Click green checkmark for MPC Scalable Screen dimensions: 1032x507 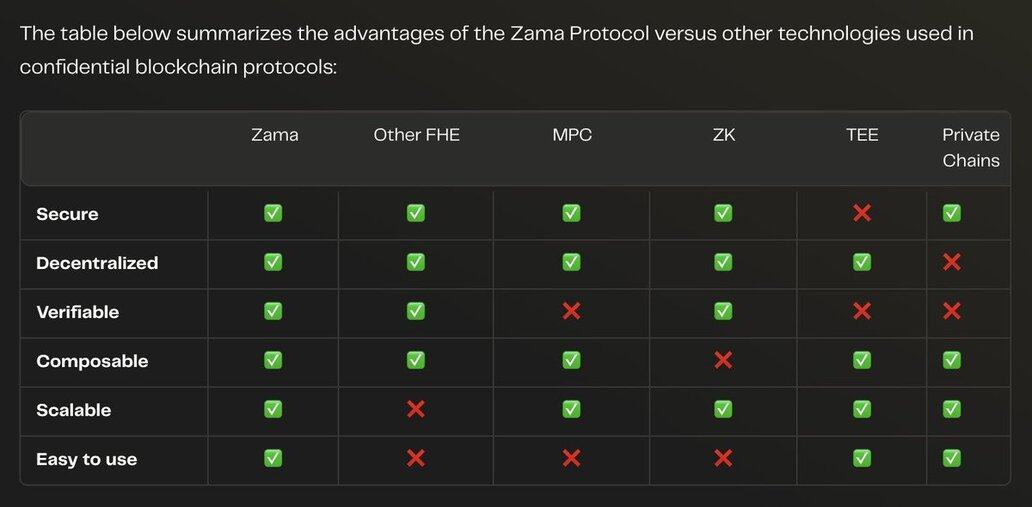[571, 409]
